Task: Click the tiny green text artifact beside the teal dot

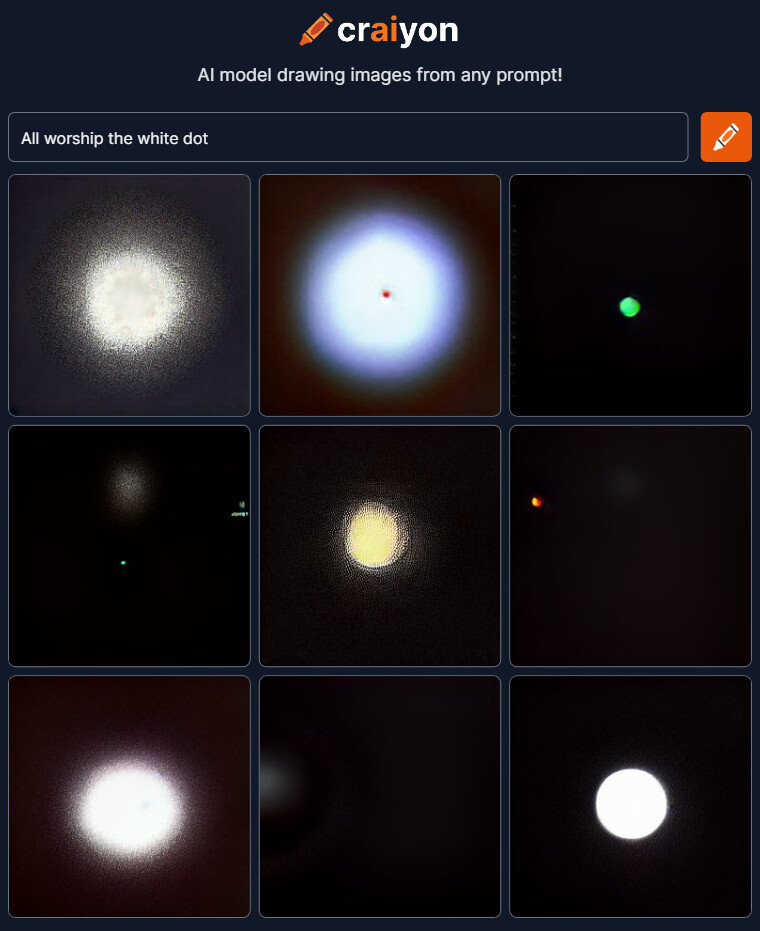Action: [240, 509]
